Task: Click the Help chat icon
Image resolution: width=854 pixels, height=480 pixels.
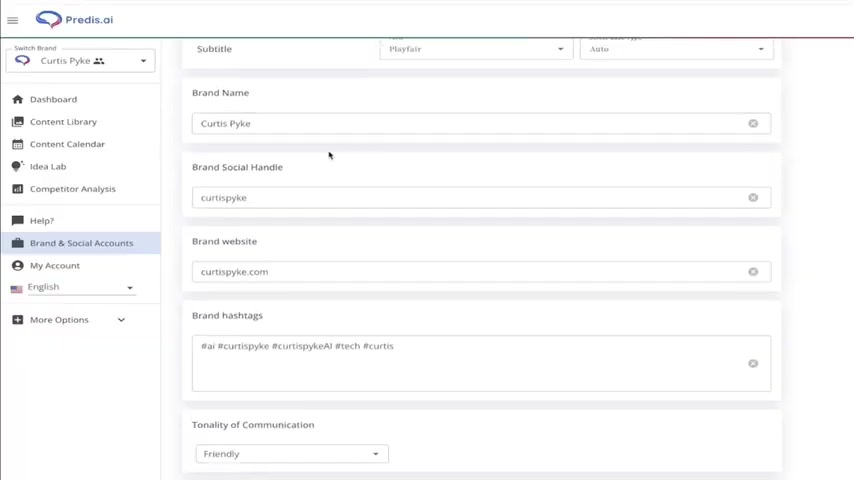Action: (x=17, y=221)
